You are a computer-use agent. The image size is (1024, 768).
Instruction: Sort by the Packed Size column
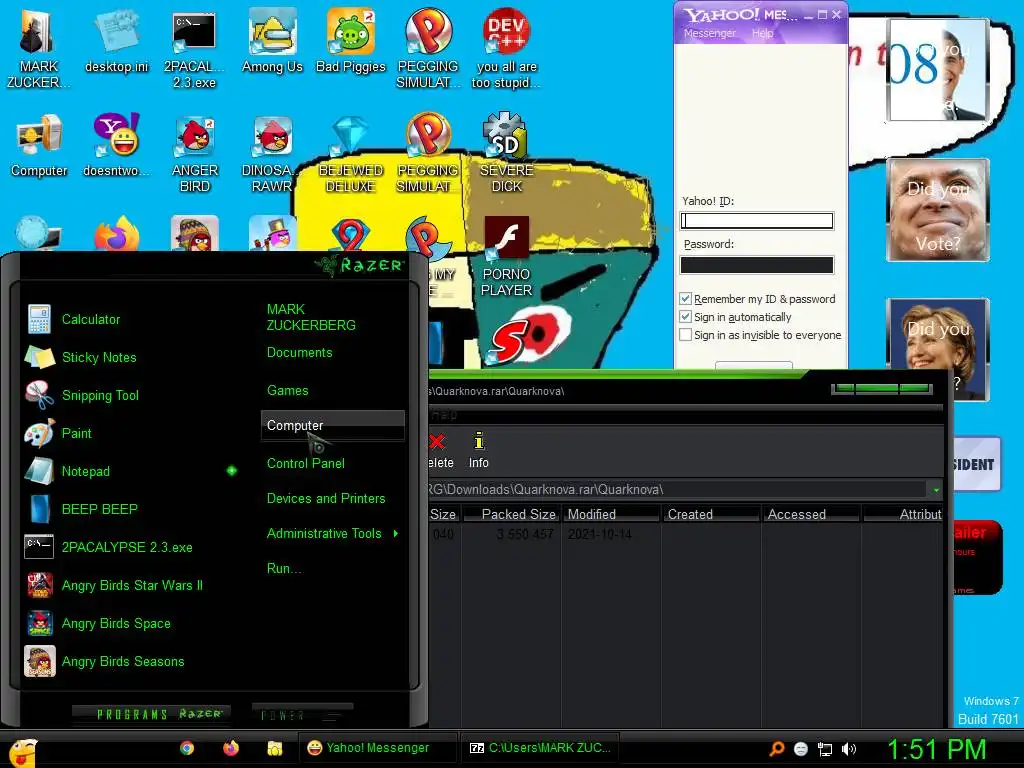click(x=511, y=514)
